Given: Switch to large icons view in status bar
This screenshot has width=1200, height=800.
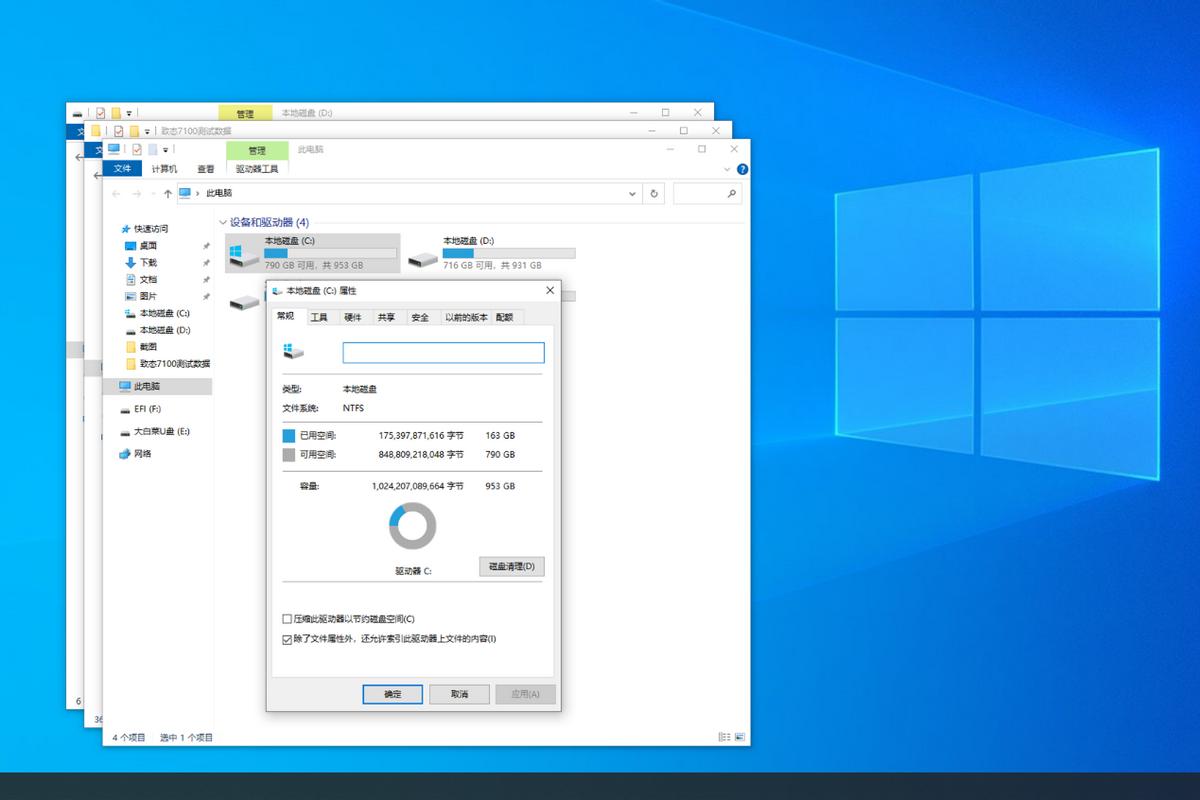Looking at the screenshot, I should [x=739, y=737].
